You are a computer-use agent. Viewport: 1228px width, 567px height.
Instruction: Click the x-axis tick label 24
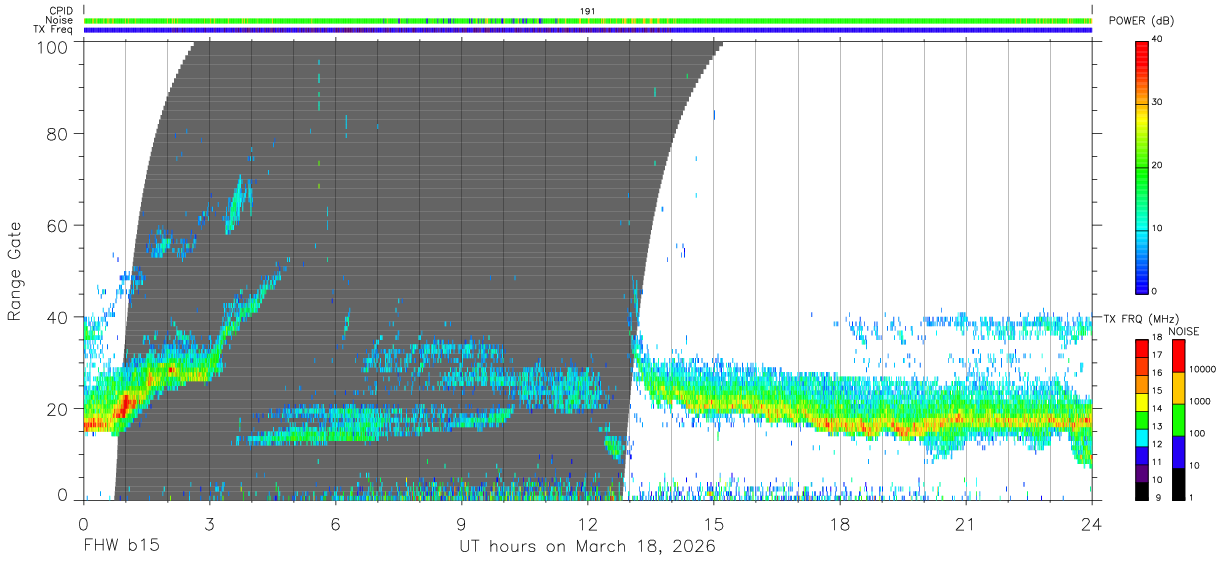pyautogui.click(x=1092, y=524)
